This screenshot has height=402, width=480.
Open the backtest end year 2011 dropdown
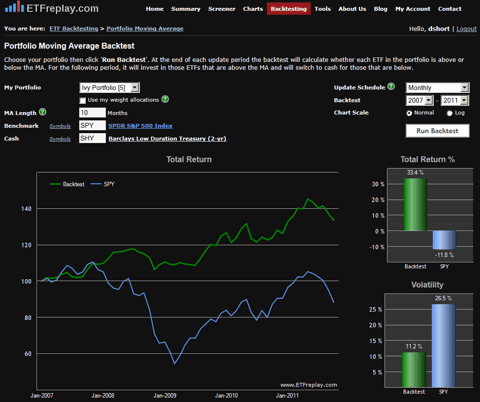455,100
